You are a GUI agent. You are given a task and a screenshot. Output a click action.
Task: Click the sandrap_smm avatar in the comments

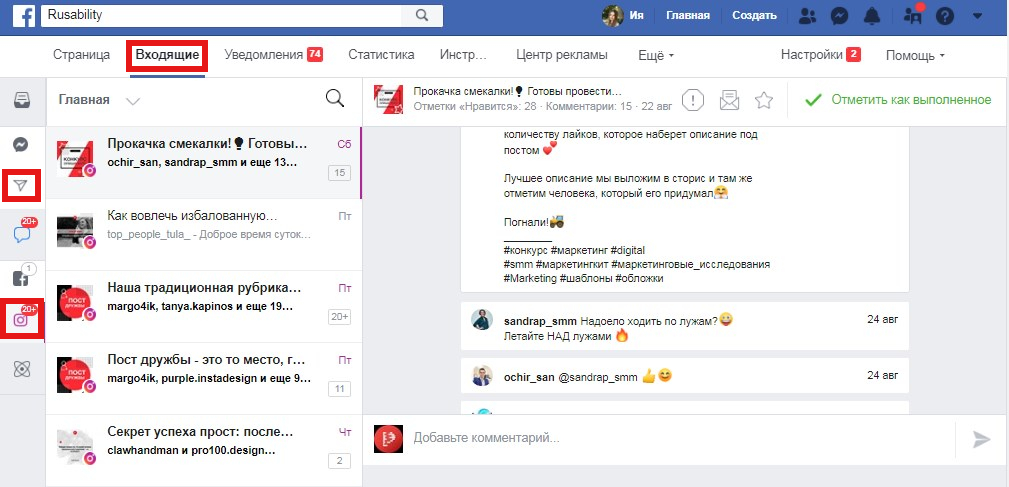click(482, 320)
